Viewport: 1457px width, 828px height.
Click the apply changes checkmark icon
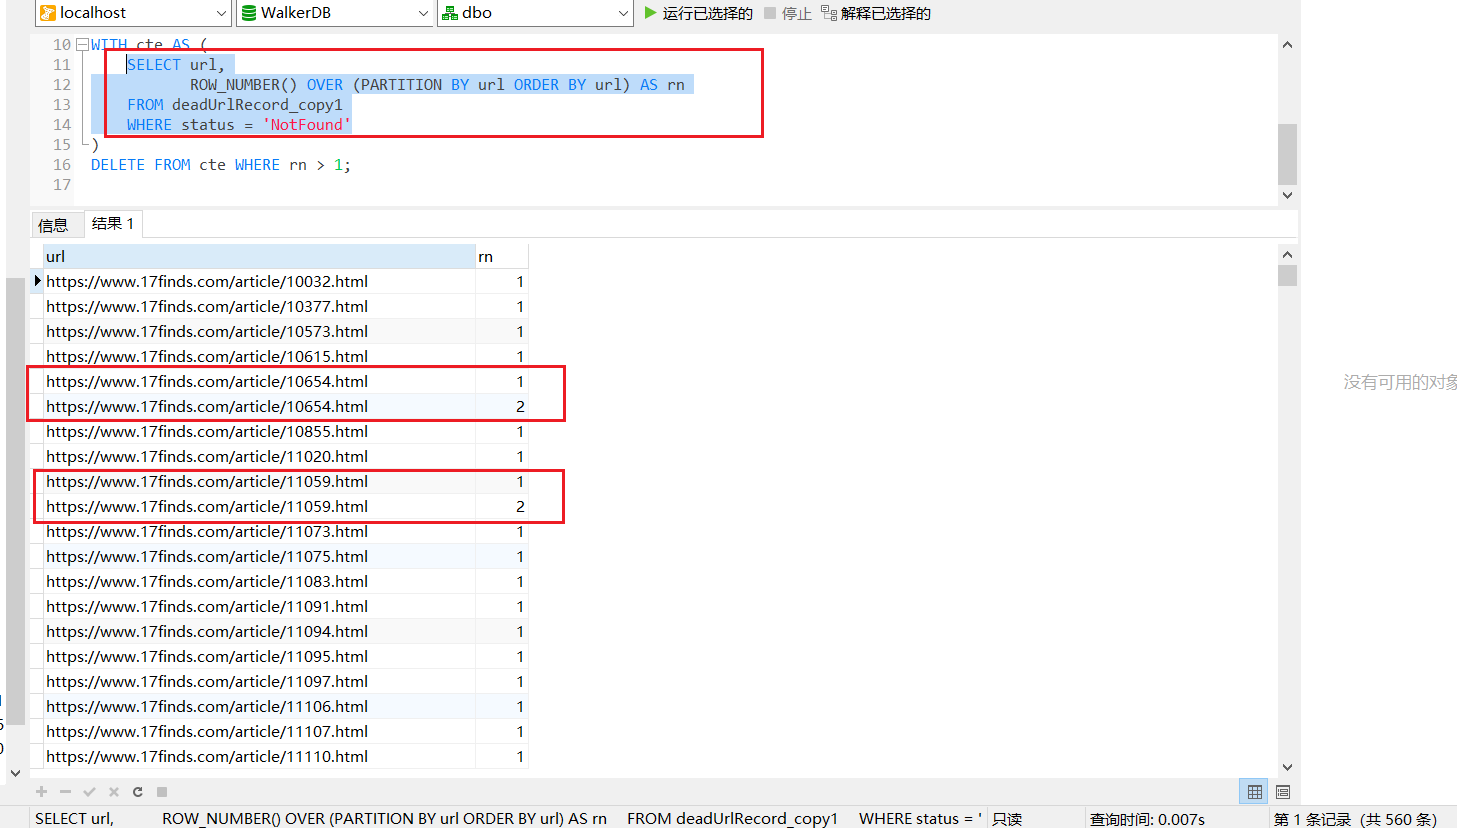point(90,792)
